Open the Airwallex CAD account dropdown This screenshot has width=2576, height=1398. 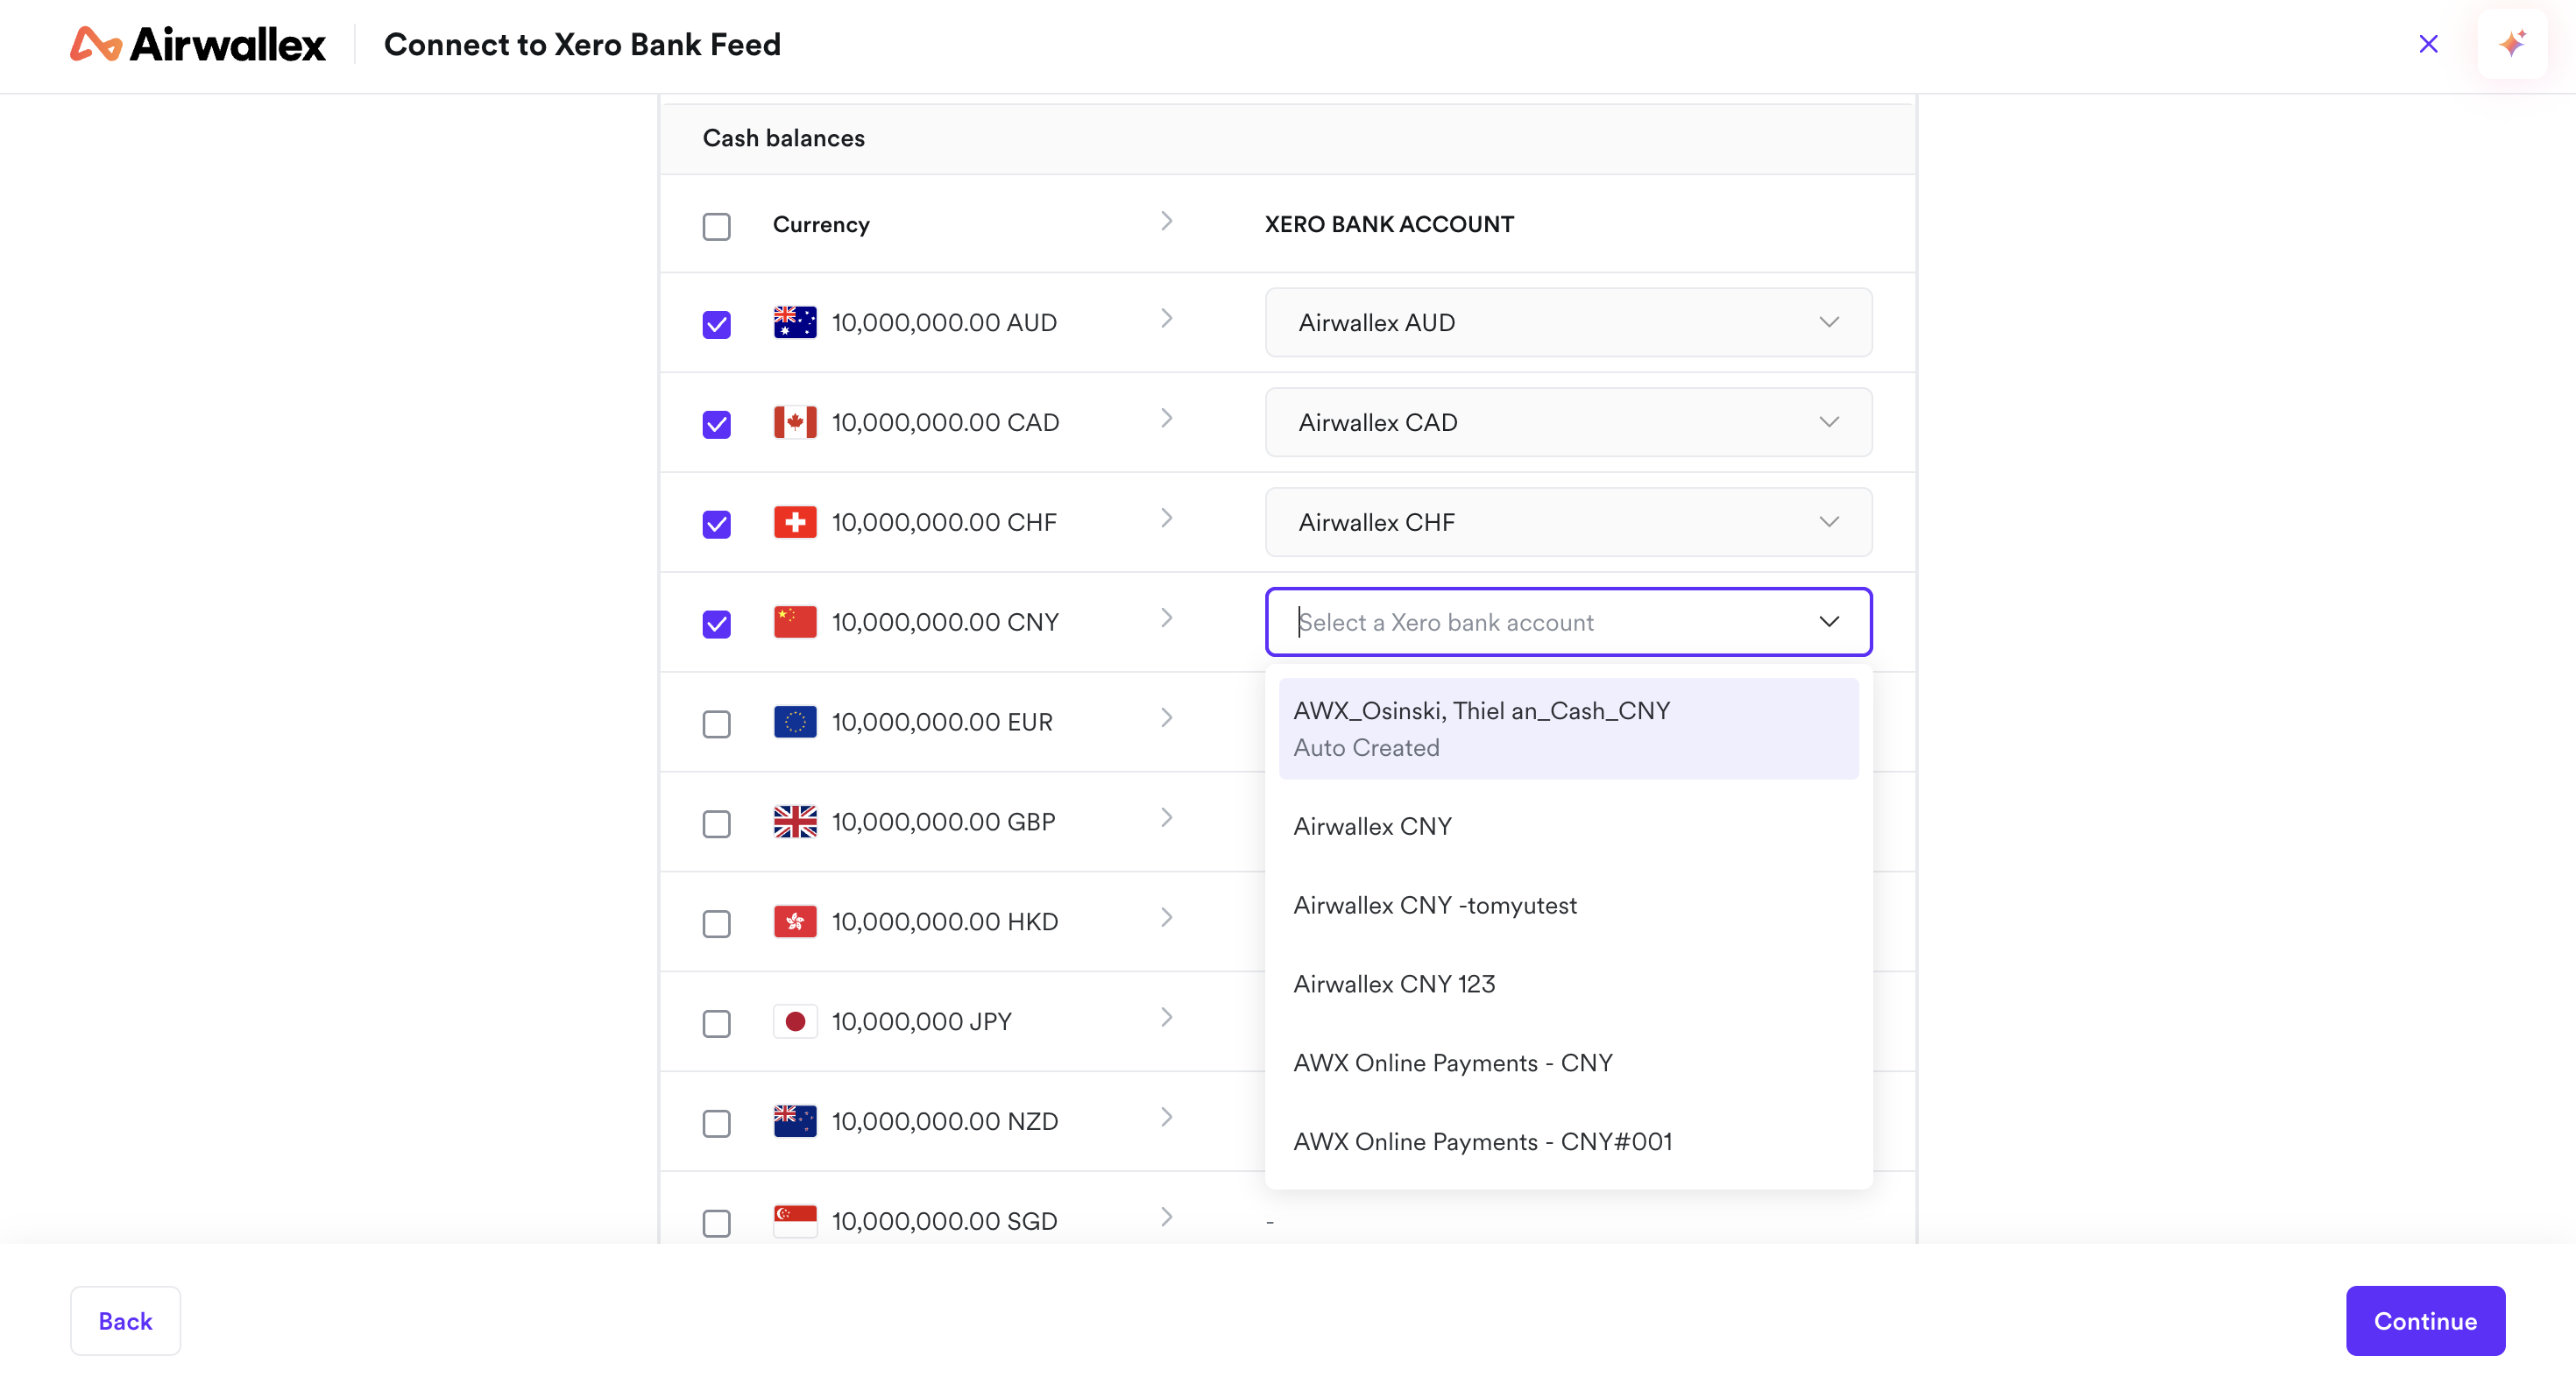(1568, 422)
